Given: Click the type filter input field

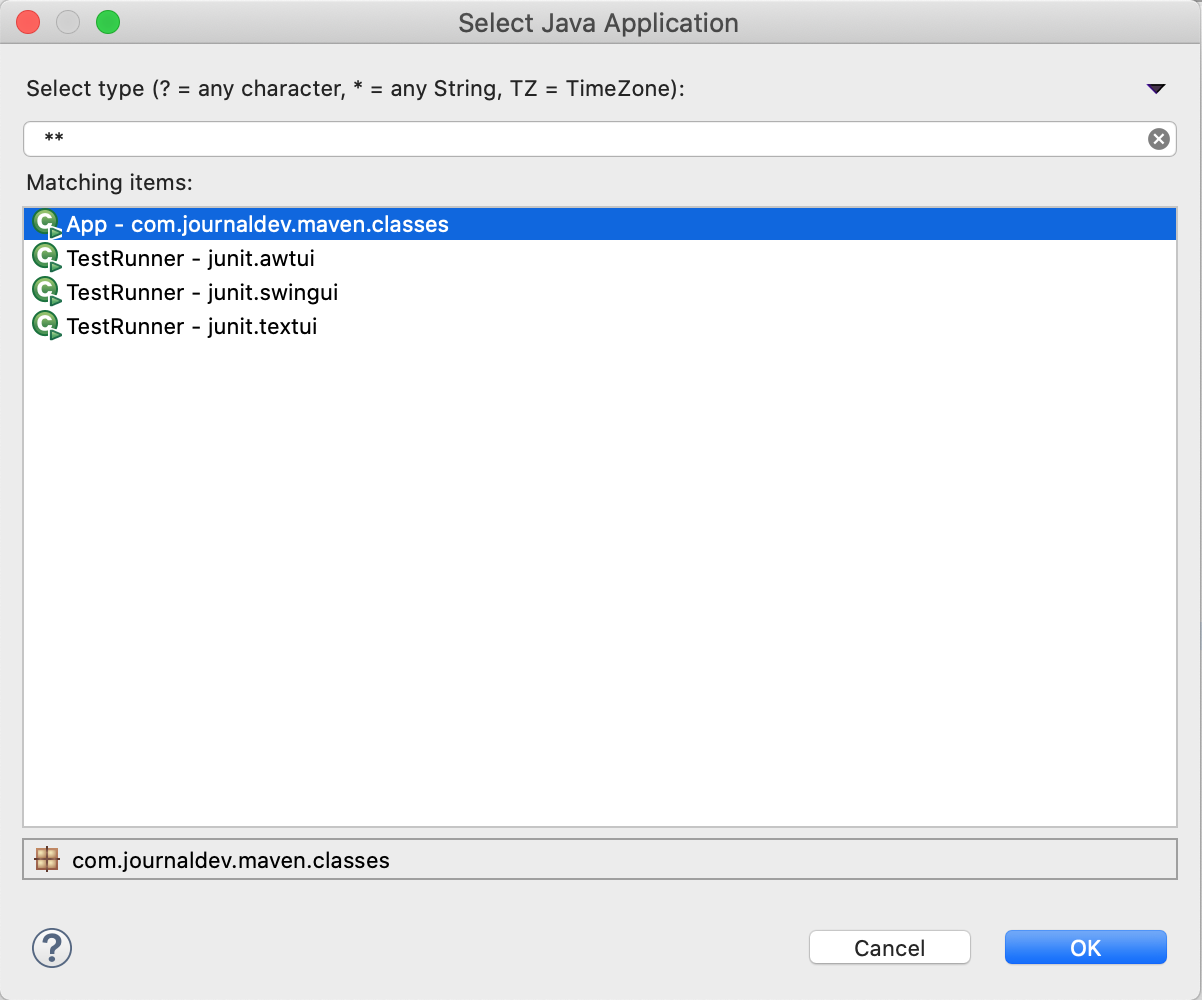Looking at the screenshot, I should click(x=500, y=138).
